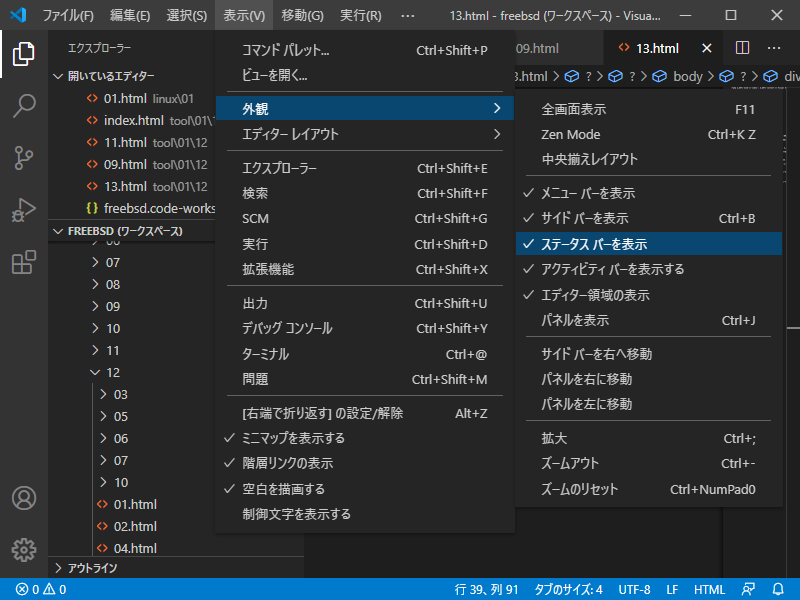Click the VS Code logo icon
800x600 pixels.
(18, 15)
